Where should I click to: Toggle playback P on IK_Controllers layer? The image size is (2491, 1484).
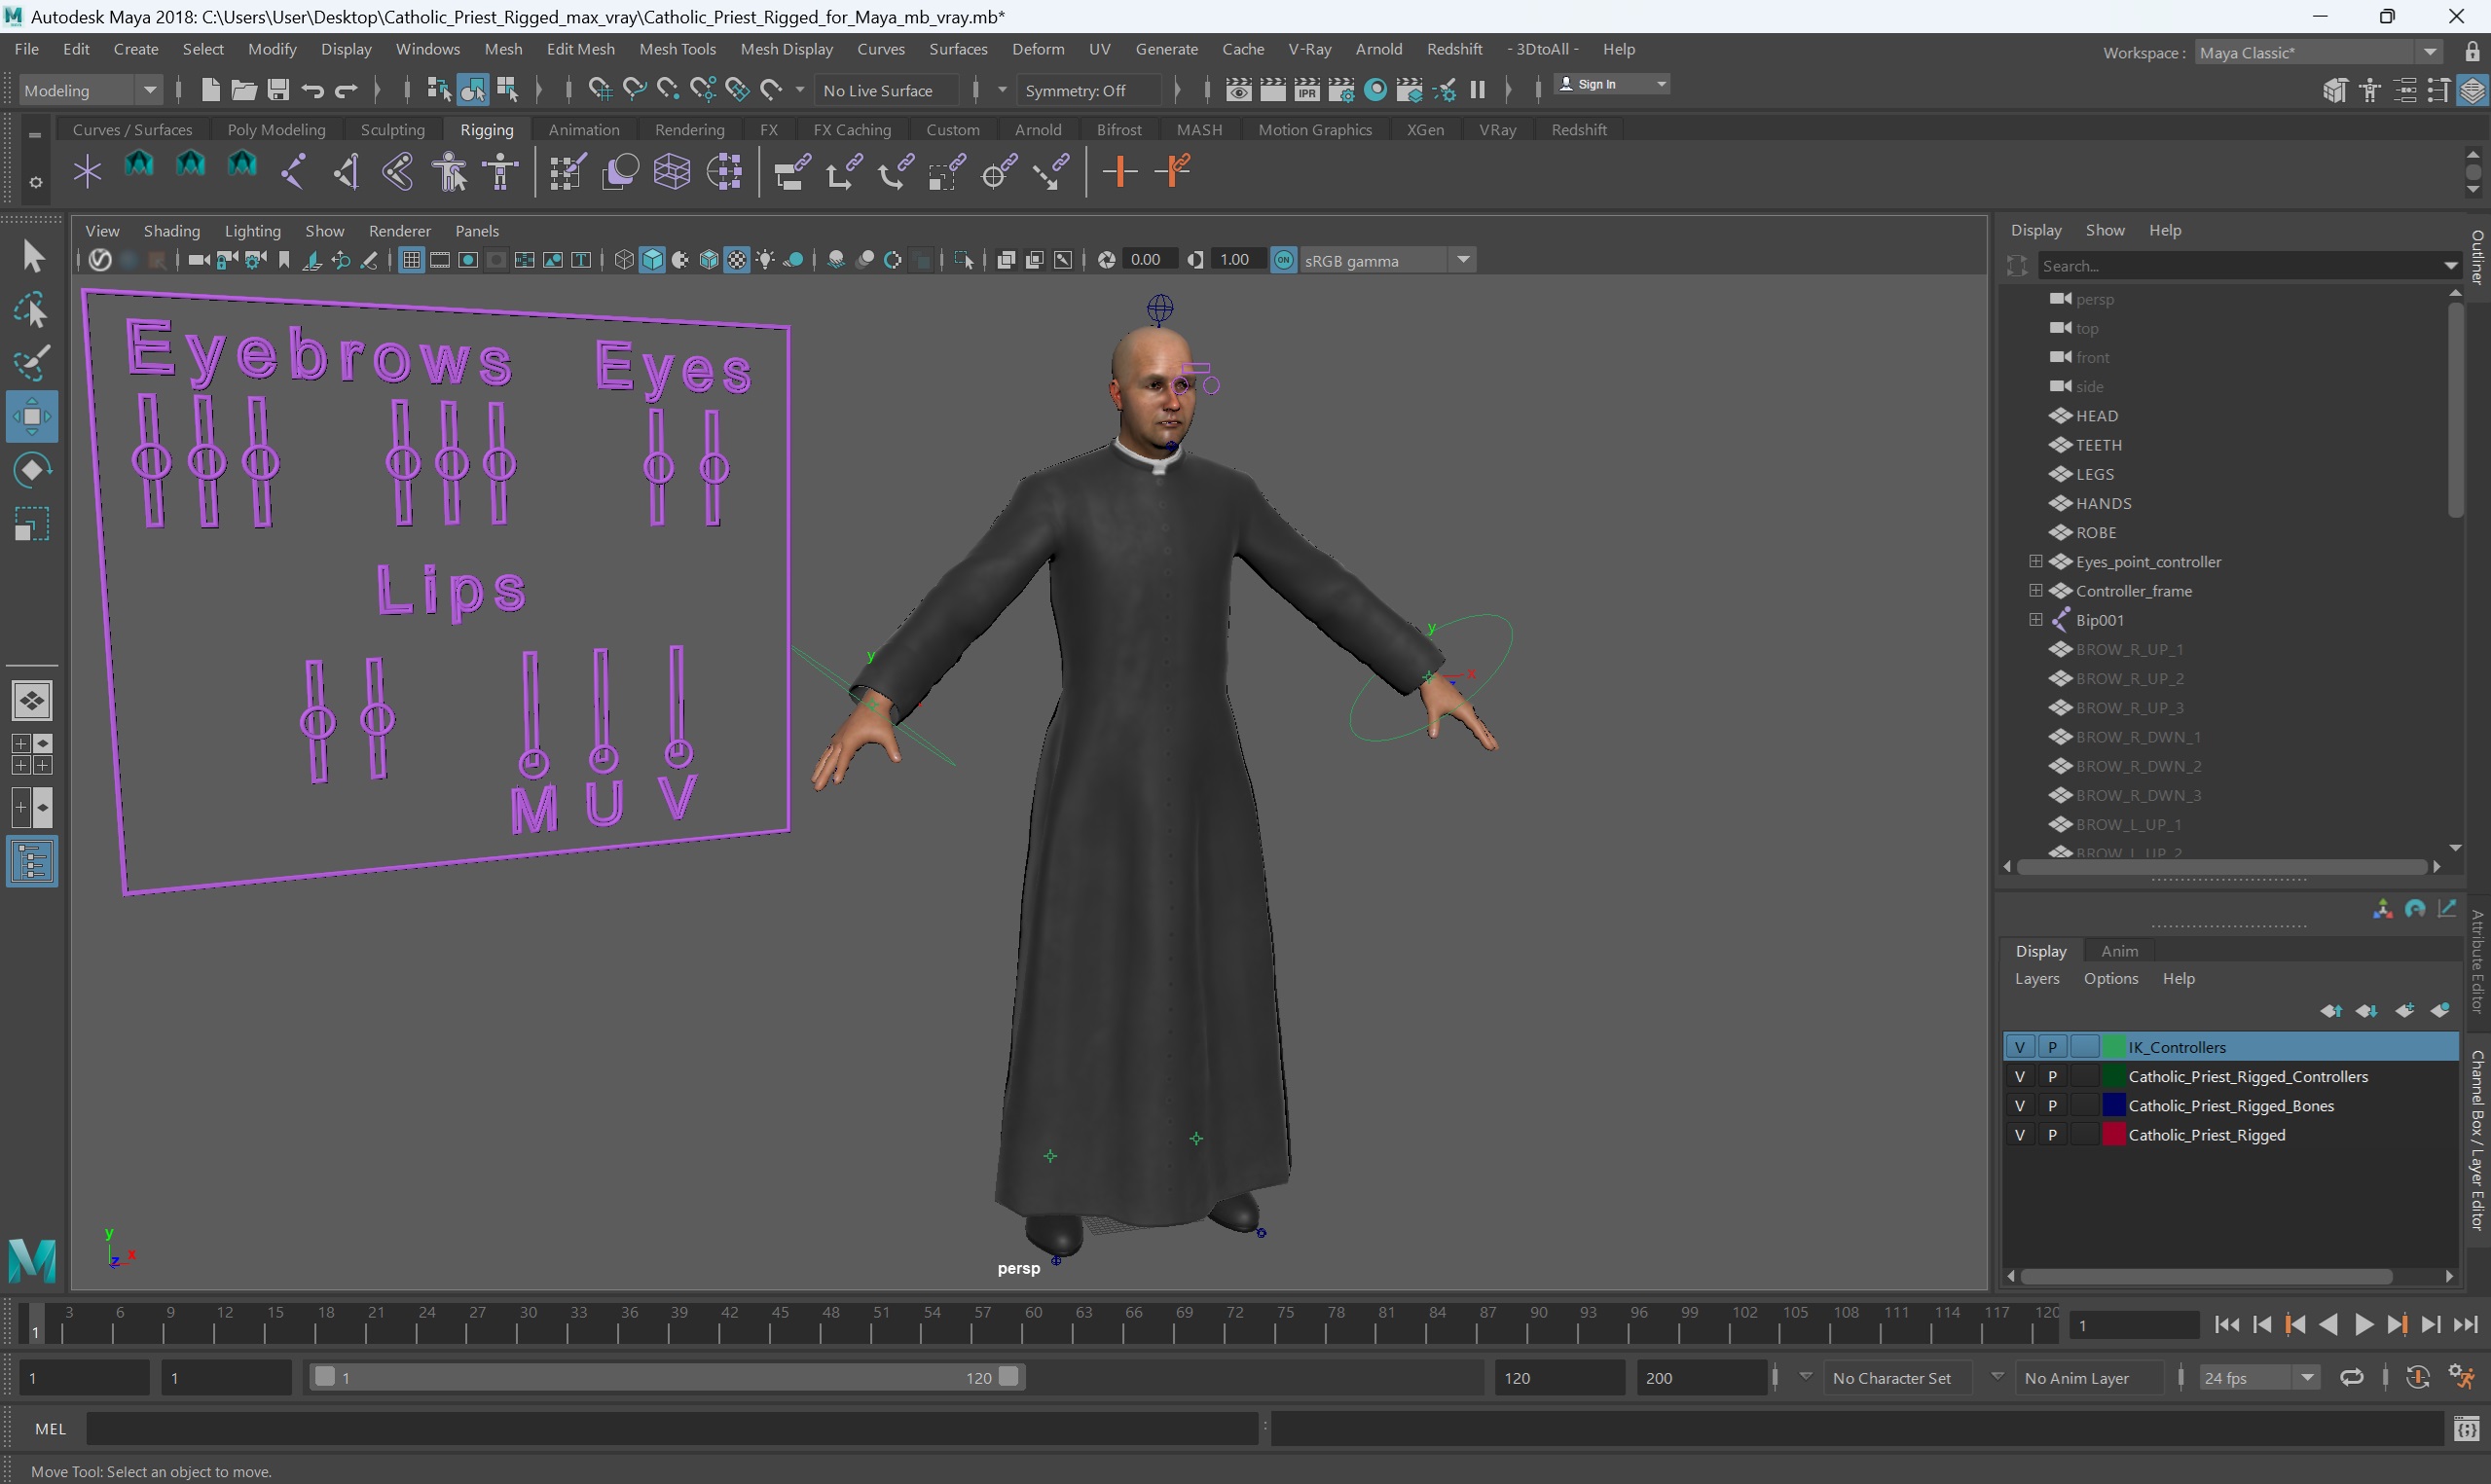click(x=2052, y=1047)
